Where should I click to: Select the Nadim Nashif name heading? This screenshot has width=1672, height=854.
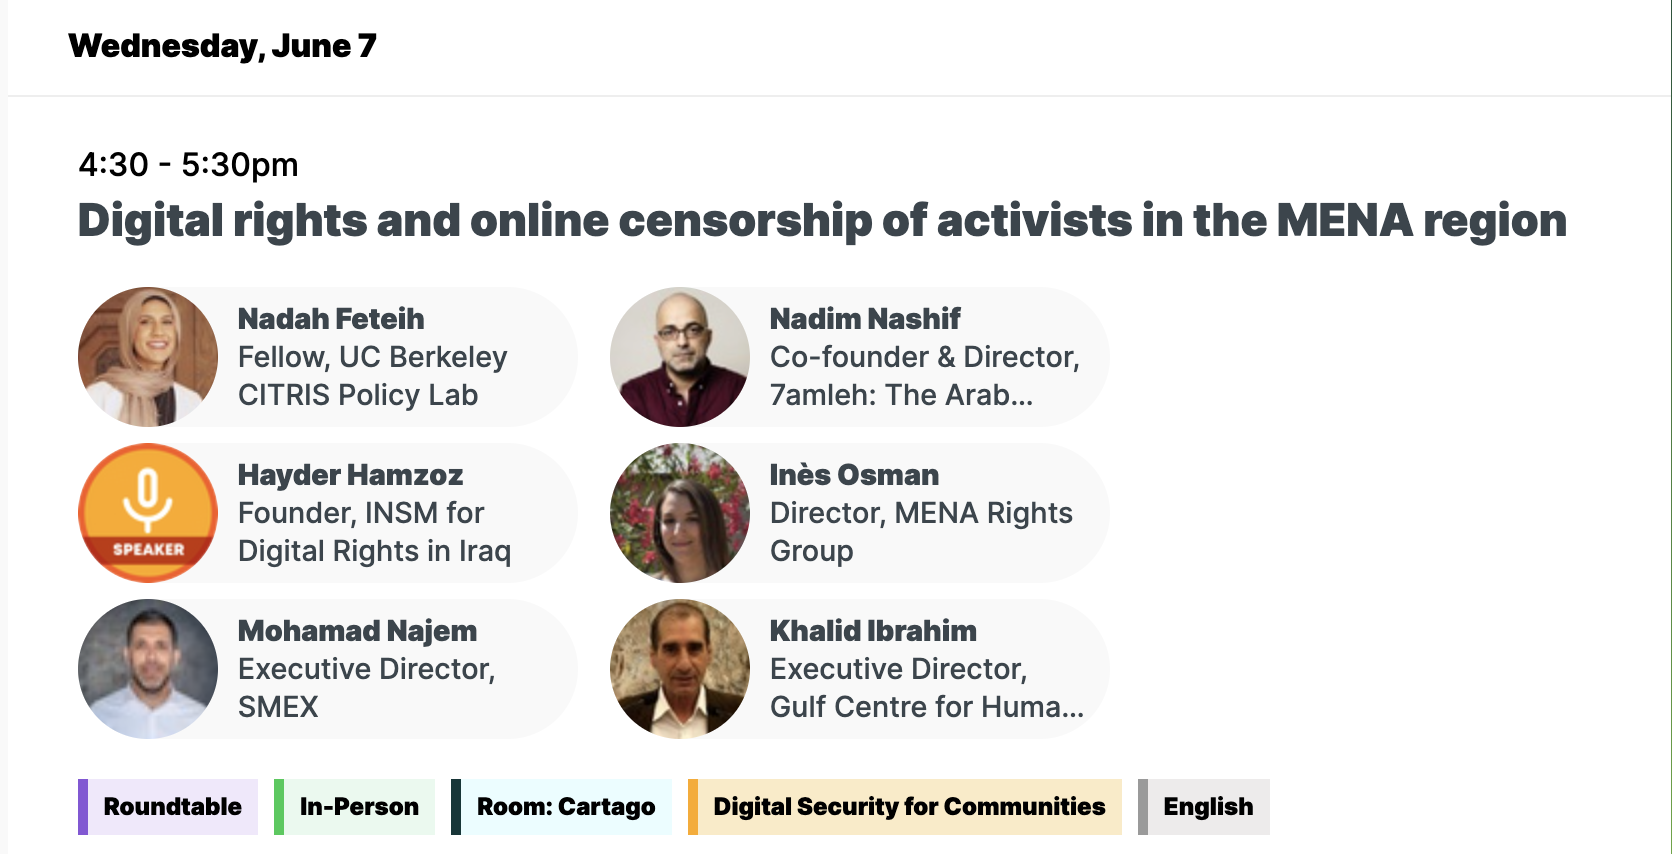click(865, 319)
